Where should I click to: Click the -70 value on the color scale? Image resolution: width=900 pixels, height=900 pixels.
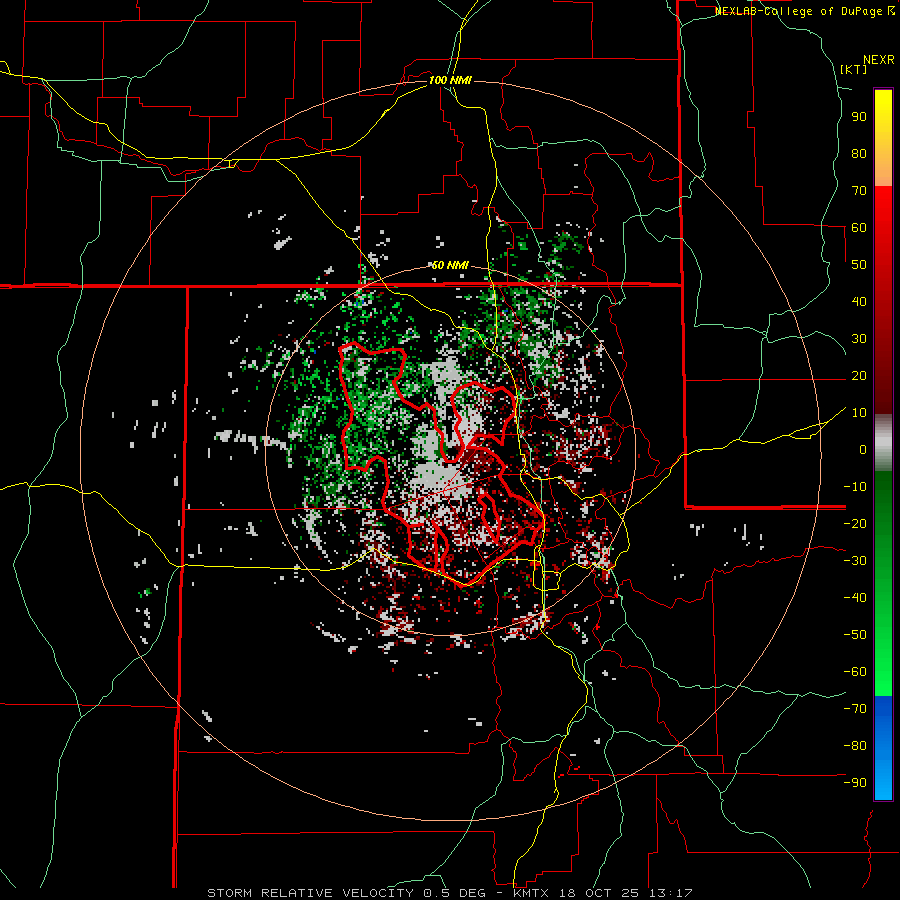855,709
